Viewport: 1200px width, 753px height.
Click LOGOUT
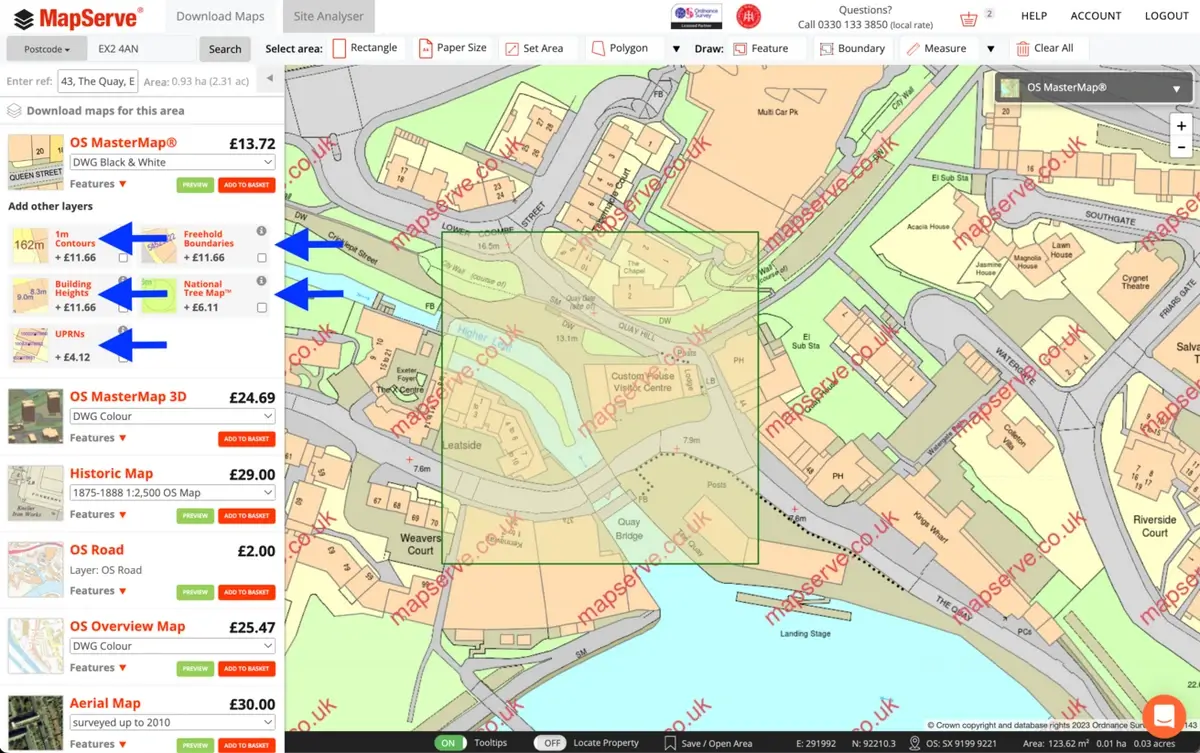(x=1167, y=16)
